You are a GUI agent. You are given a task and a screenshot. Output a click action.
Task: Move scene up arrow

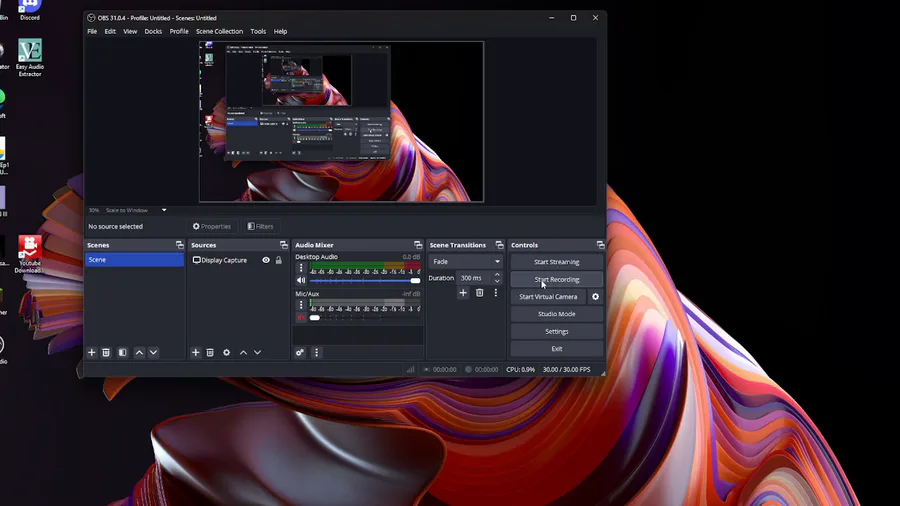(139, 352)
